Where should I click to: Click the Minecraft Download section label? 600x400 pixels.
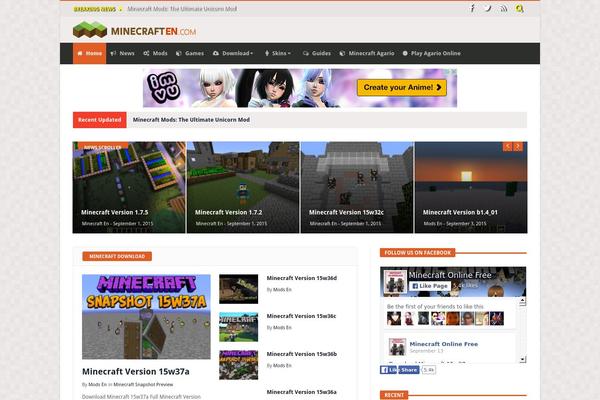click(x=117, y=256)
